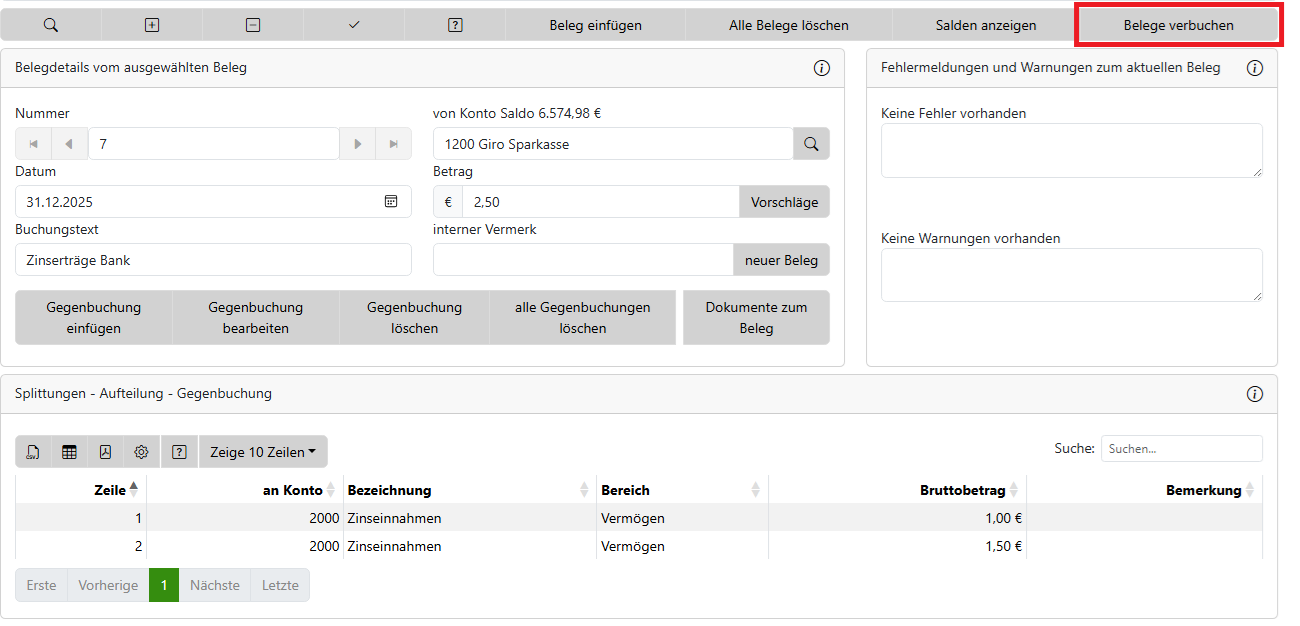Open the Datum calendar picker
Viewport: 1300px width, 626px height.
391,202
